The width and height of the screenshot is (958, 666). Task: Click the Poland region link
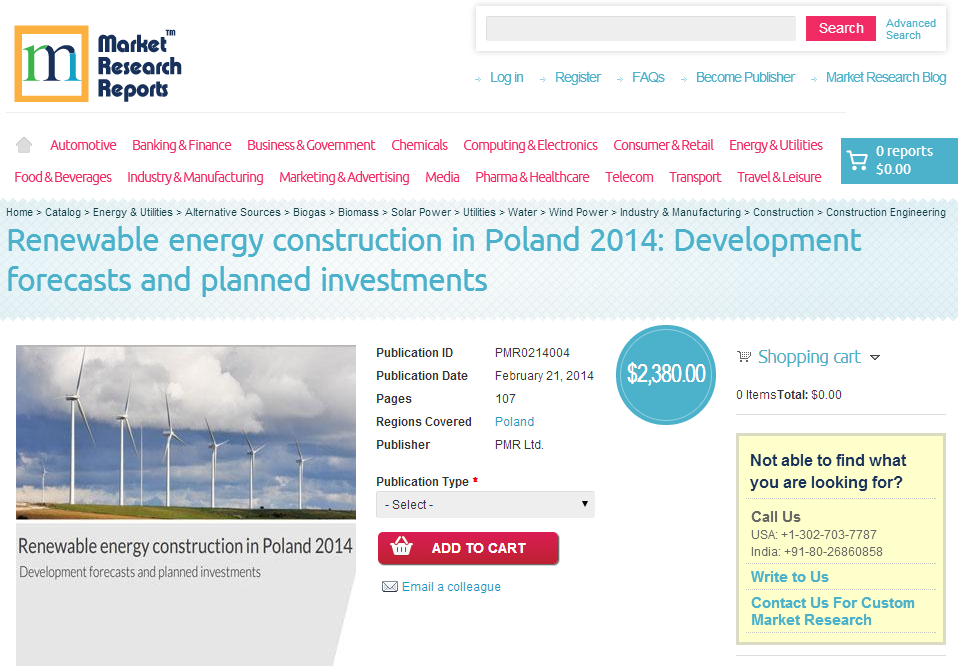click(x=514, y=422)
